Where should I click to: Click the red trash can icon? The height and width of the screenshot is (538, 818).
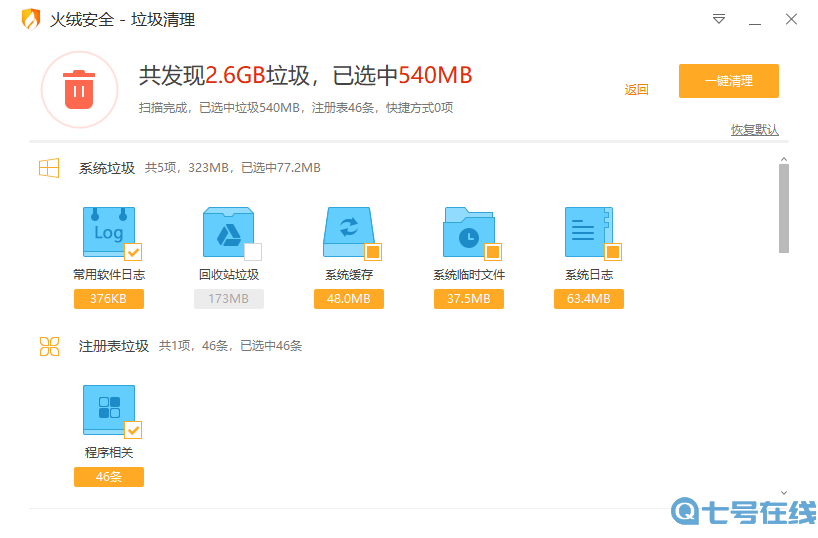[79, 90]
